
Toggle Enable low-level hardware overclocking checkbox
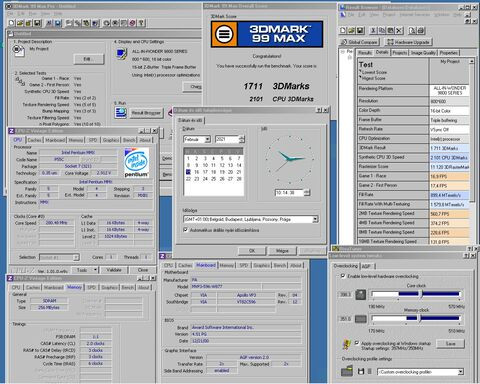tap(343, 276)
